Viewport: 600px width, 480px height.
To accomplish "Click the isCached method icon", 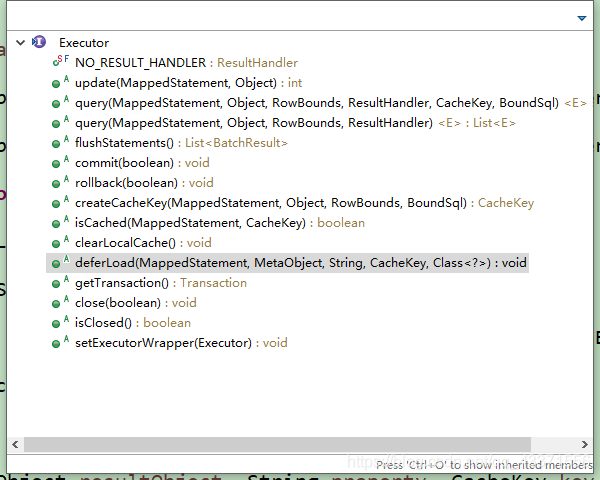I will pyautogui.click(x=61, y=222).
